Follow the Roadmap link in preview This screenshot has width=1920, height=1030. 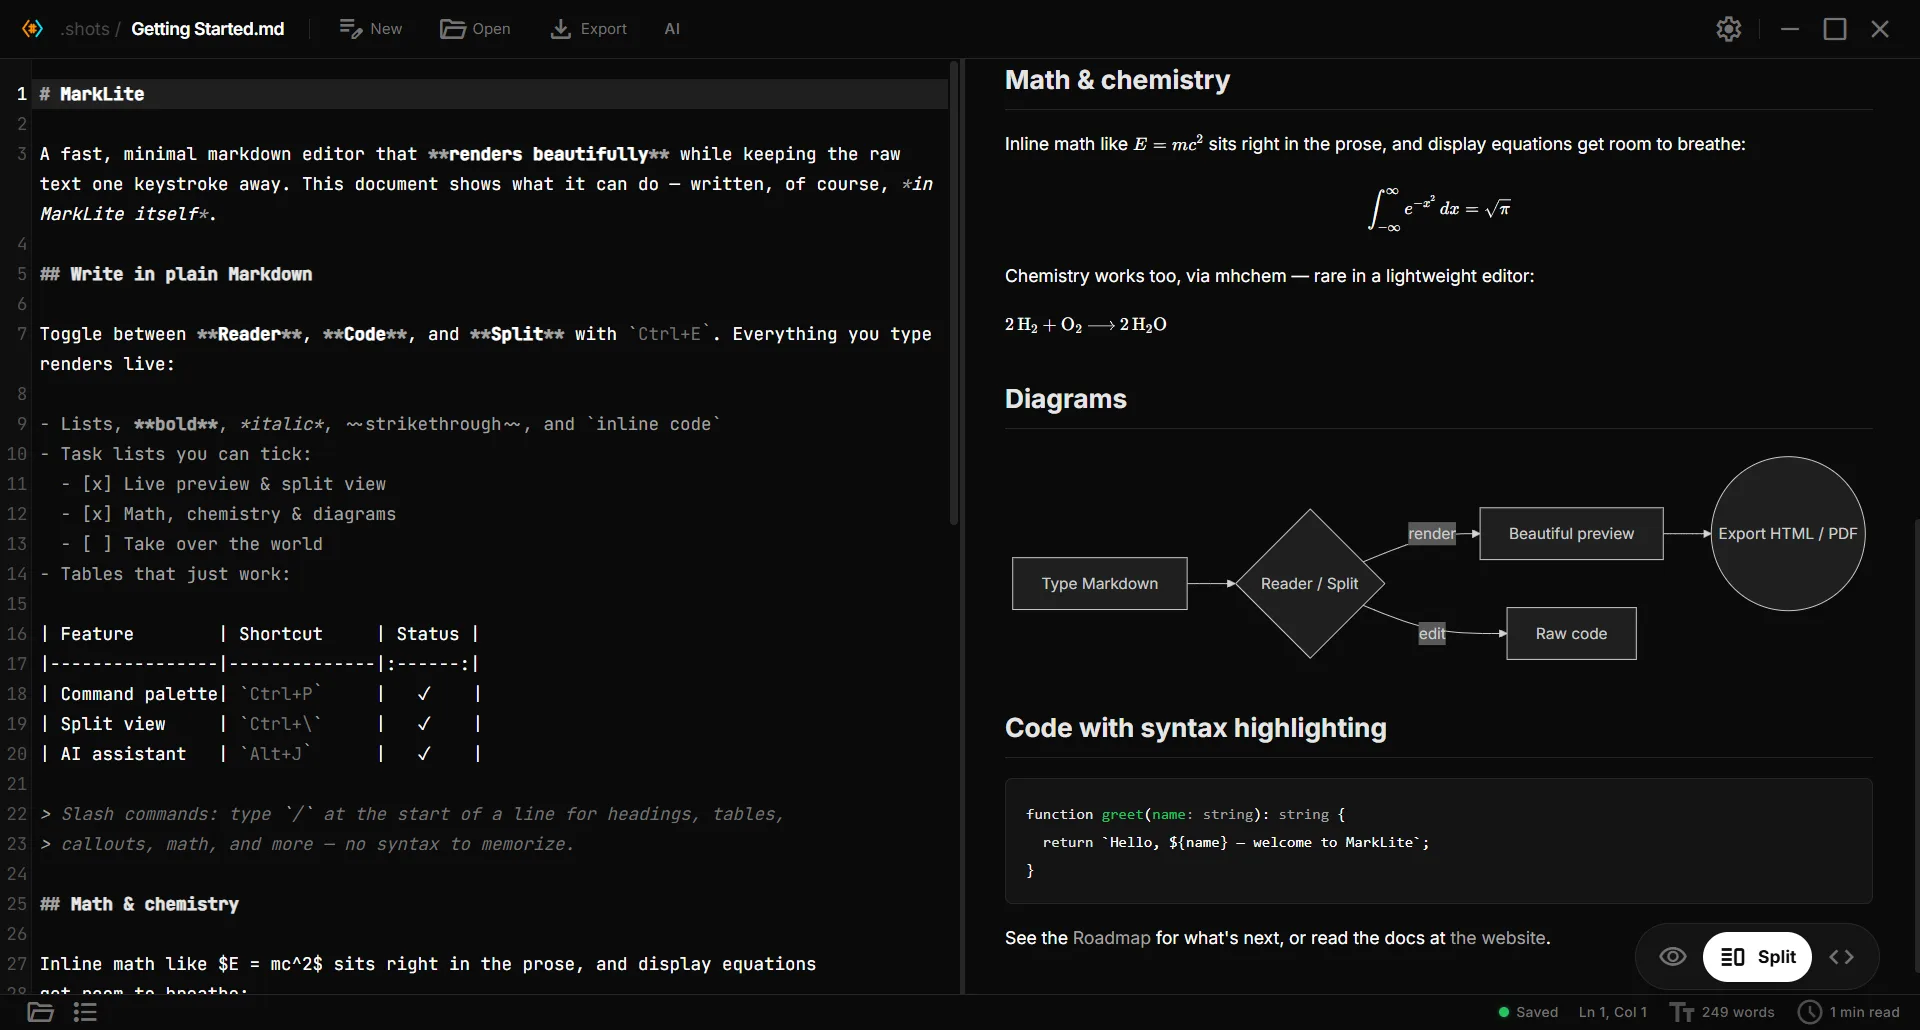coord(1111,938)
